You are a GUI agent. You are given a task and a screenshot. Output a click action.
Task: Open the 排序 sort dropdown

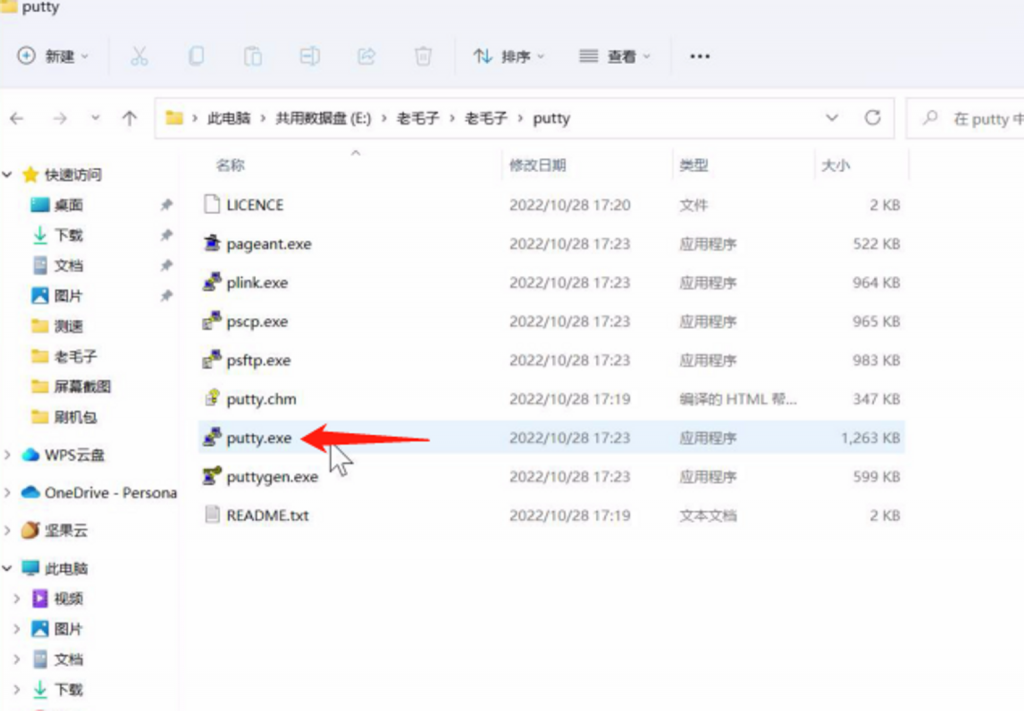coord(509,56)
